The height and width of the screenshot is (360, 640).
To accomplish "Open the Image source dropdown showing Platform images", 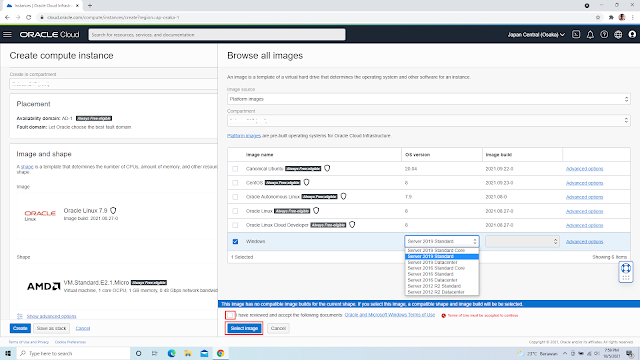I will click(x=429, y=99).
